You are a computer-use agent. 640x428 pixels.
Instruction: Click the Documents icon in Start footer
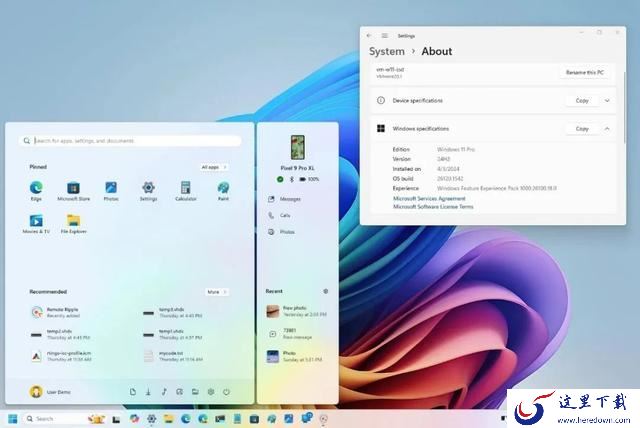133,392
